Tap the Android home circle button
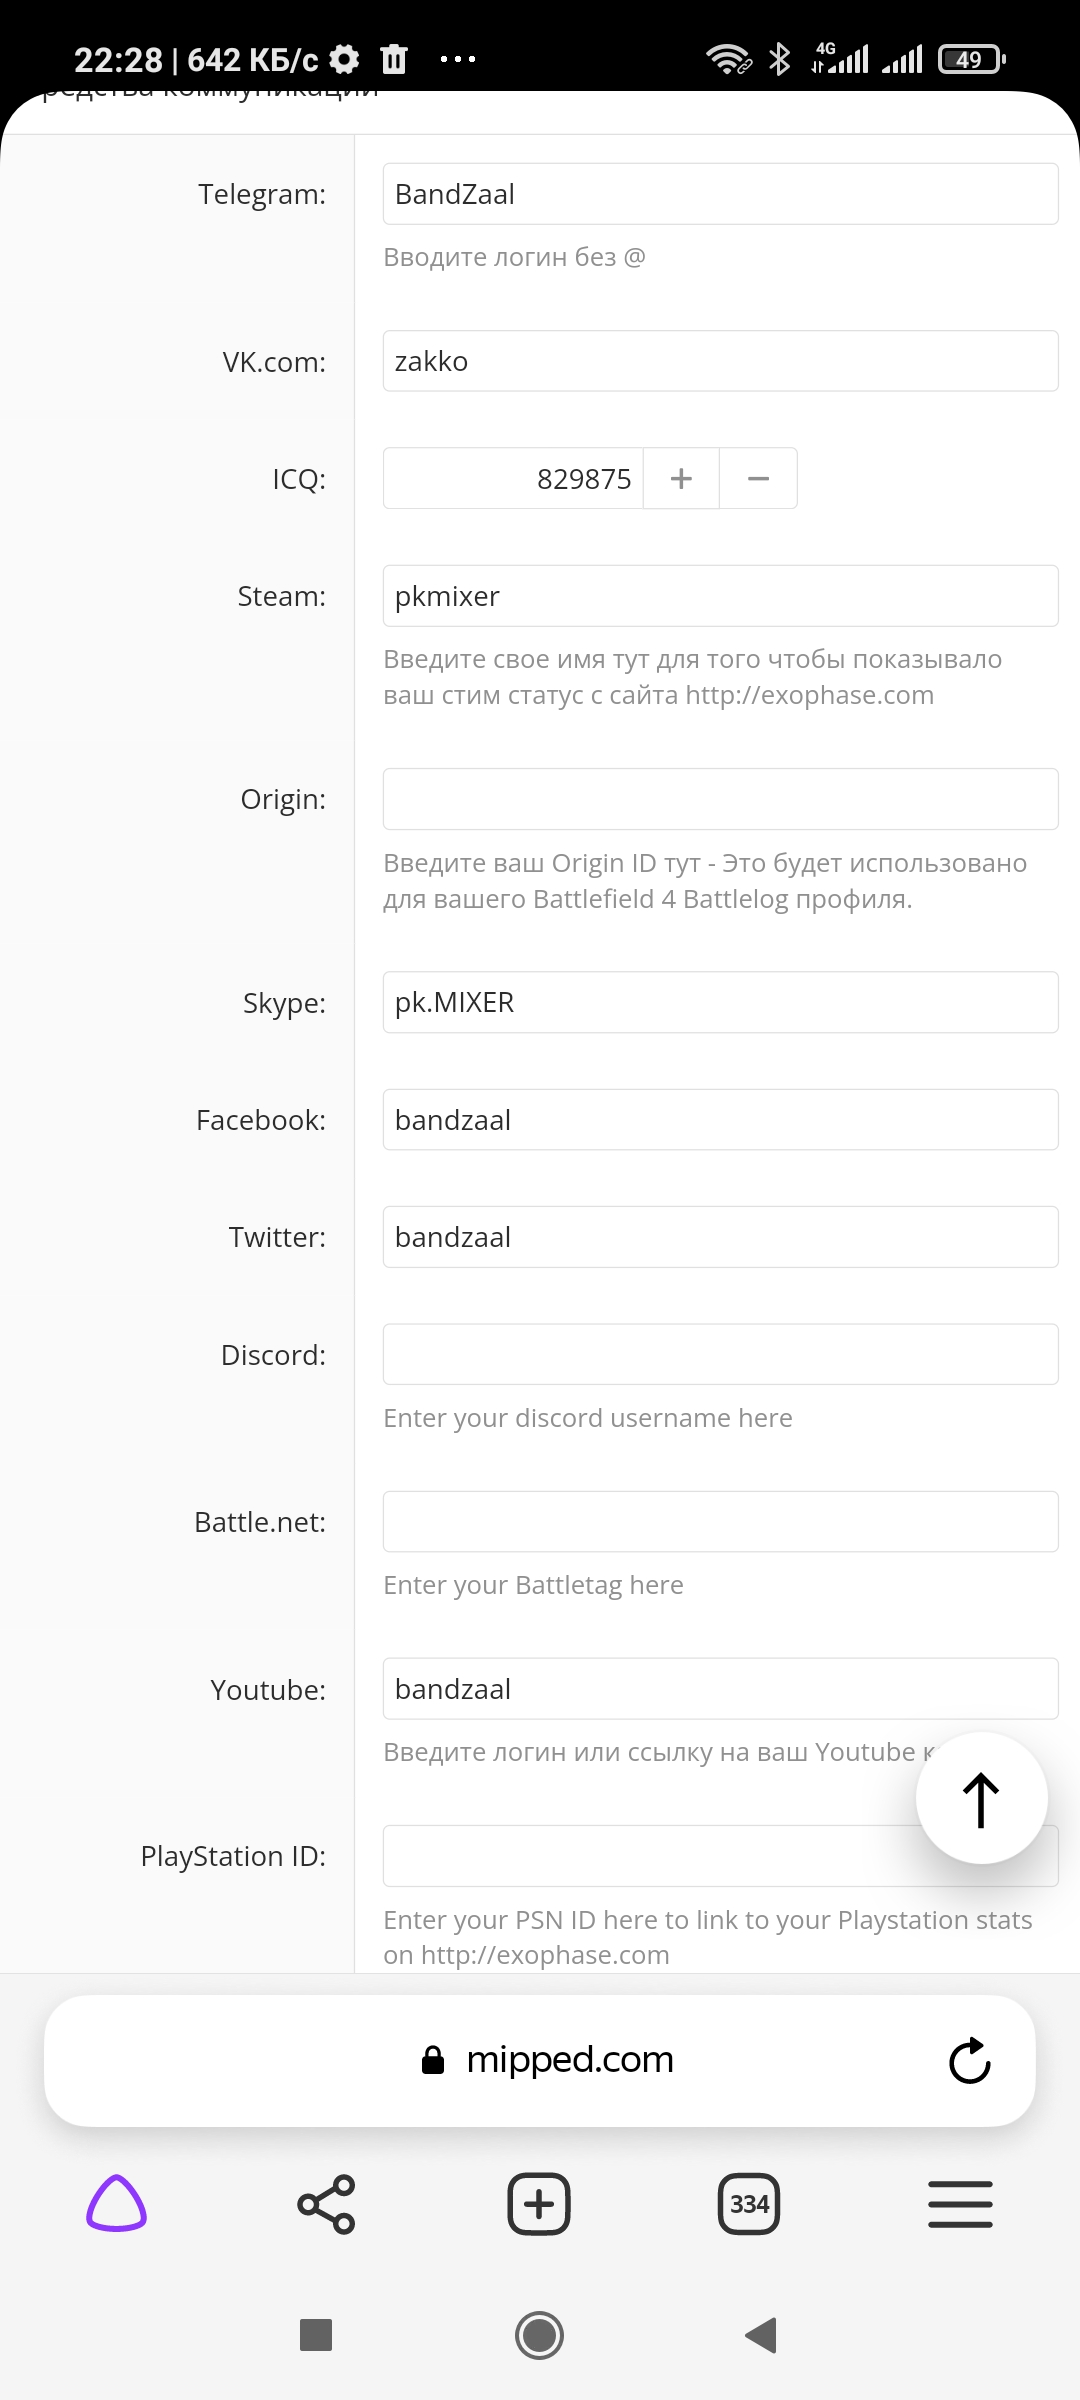The height and width of the screenshot is (2400, 1080). click(x=539, y=2335)
